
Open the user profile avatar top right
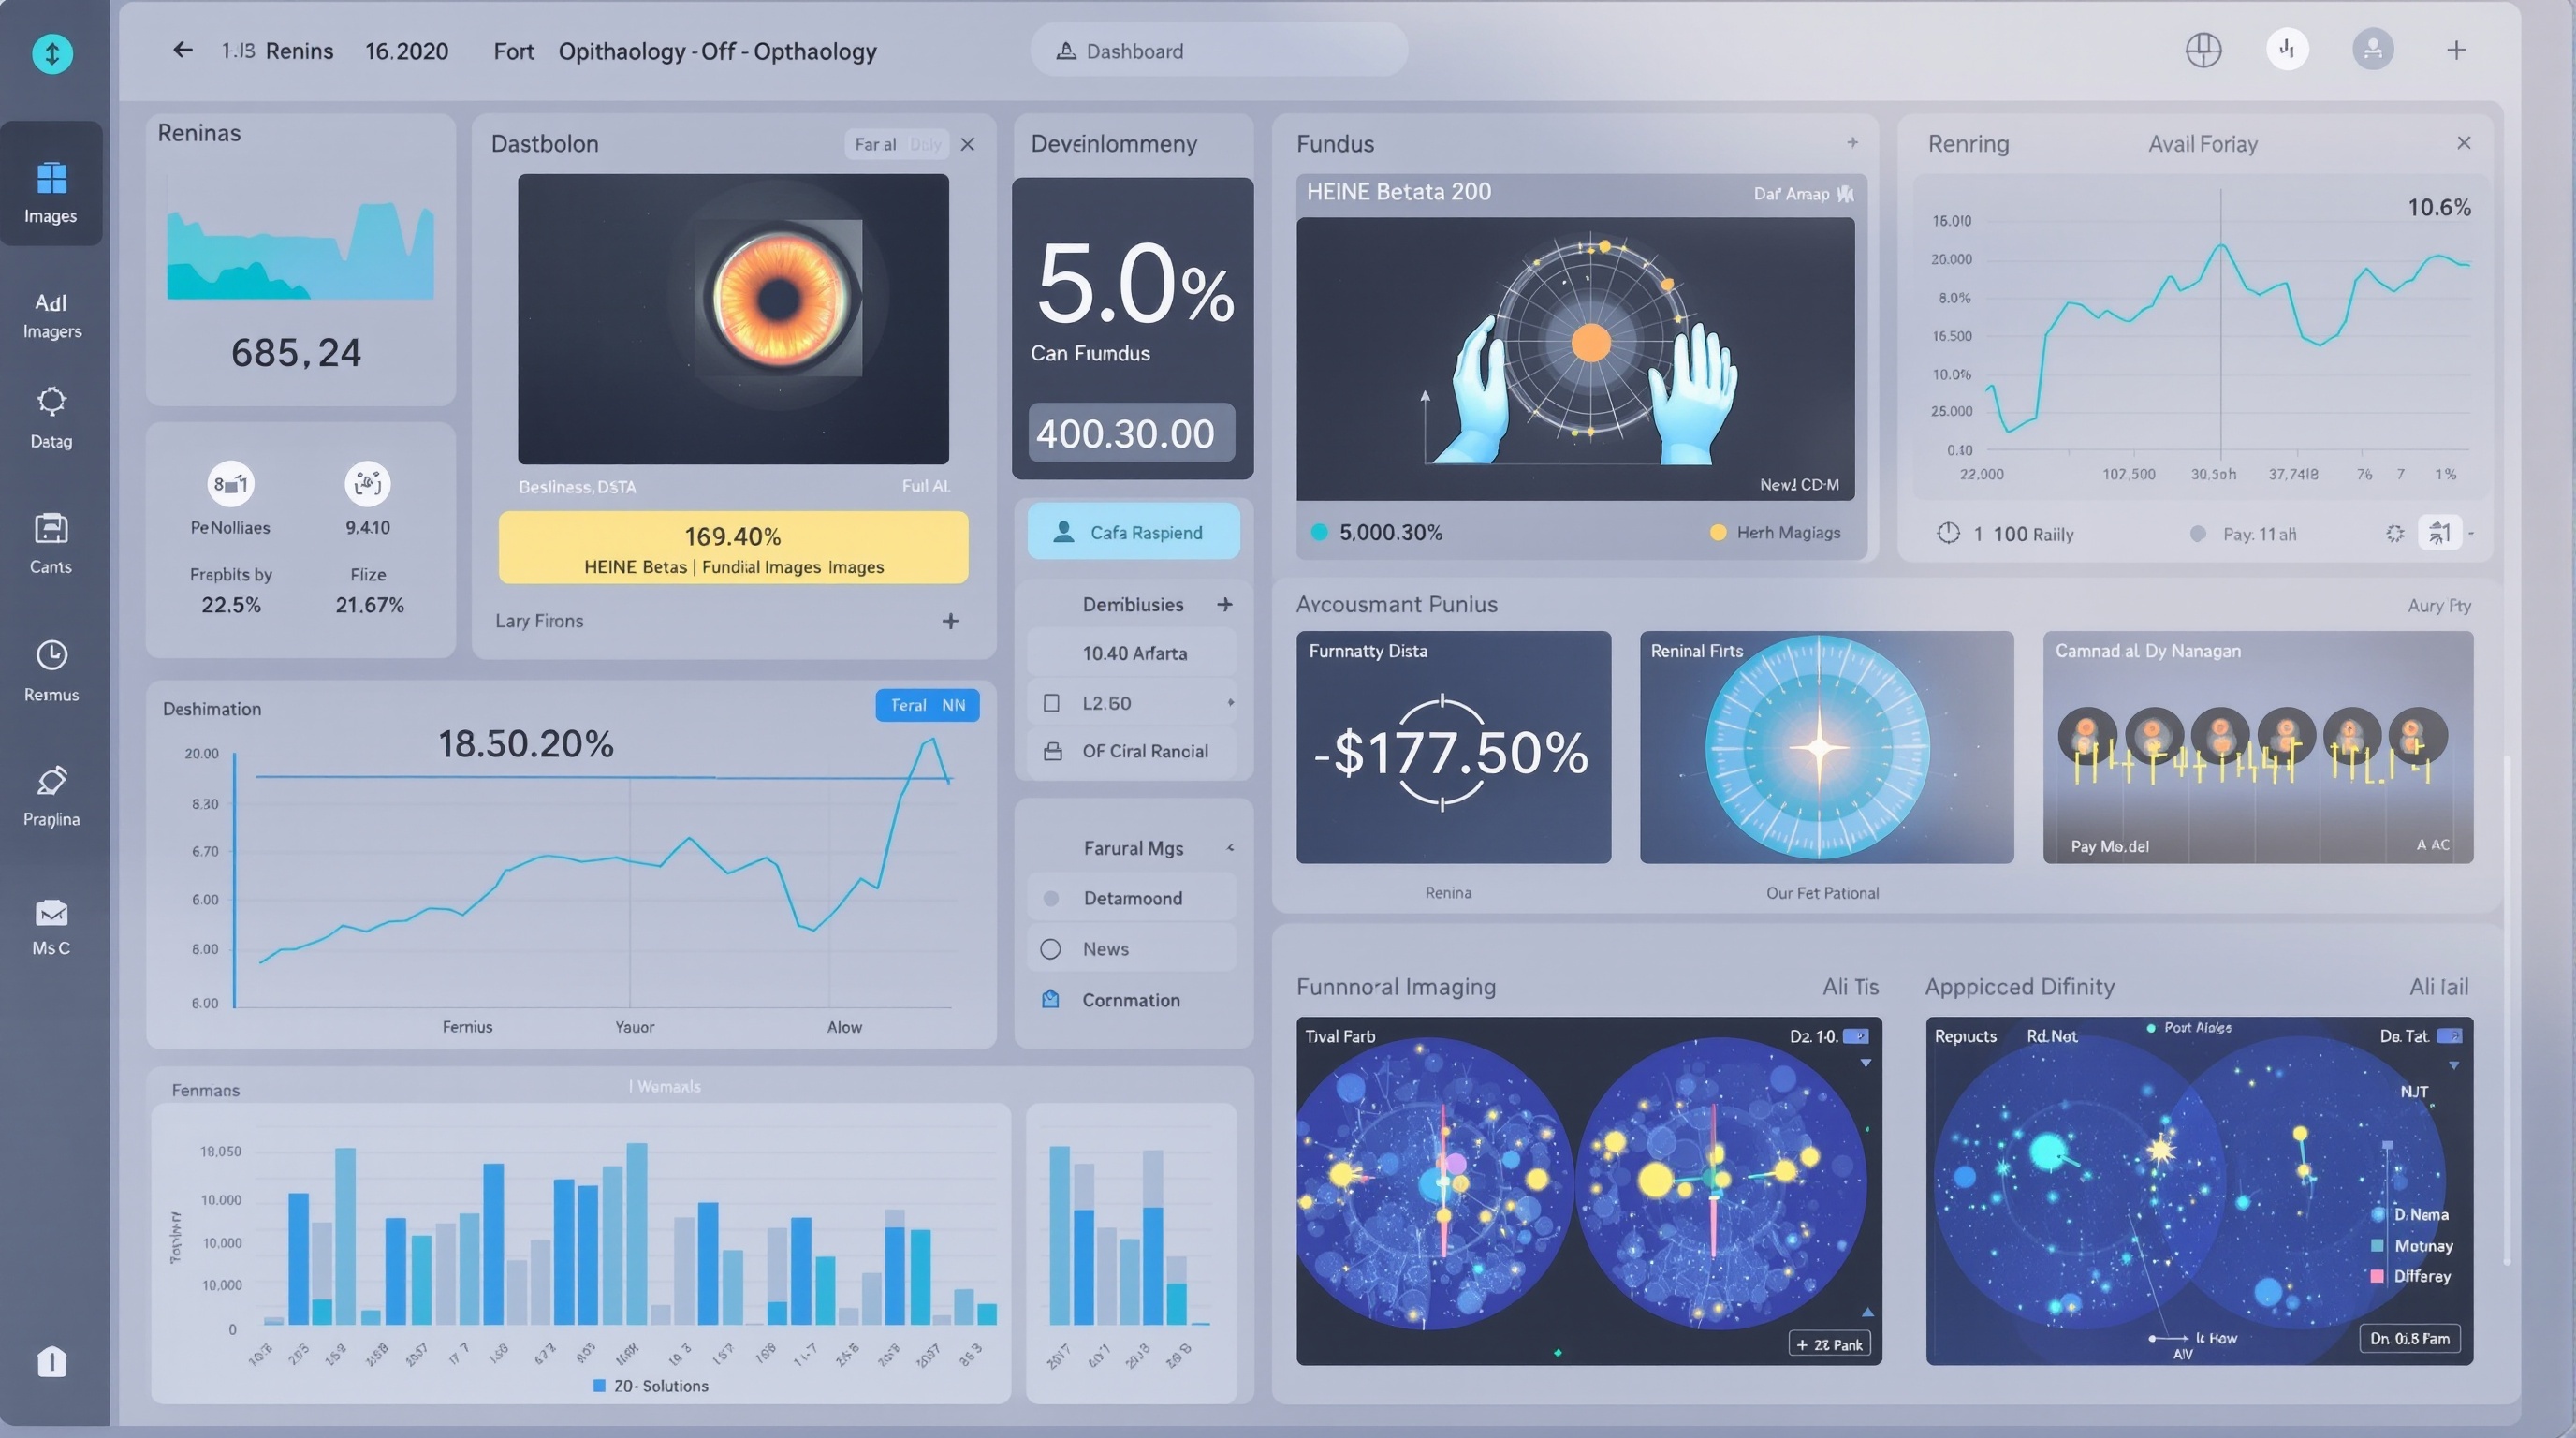(x=2372, y=50)
